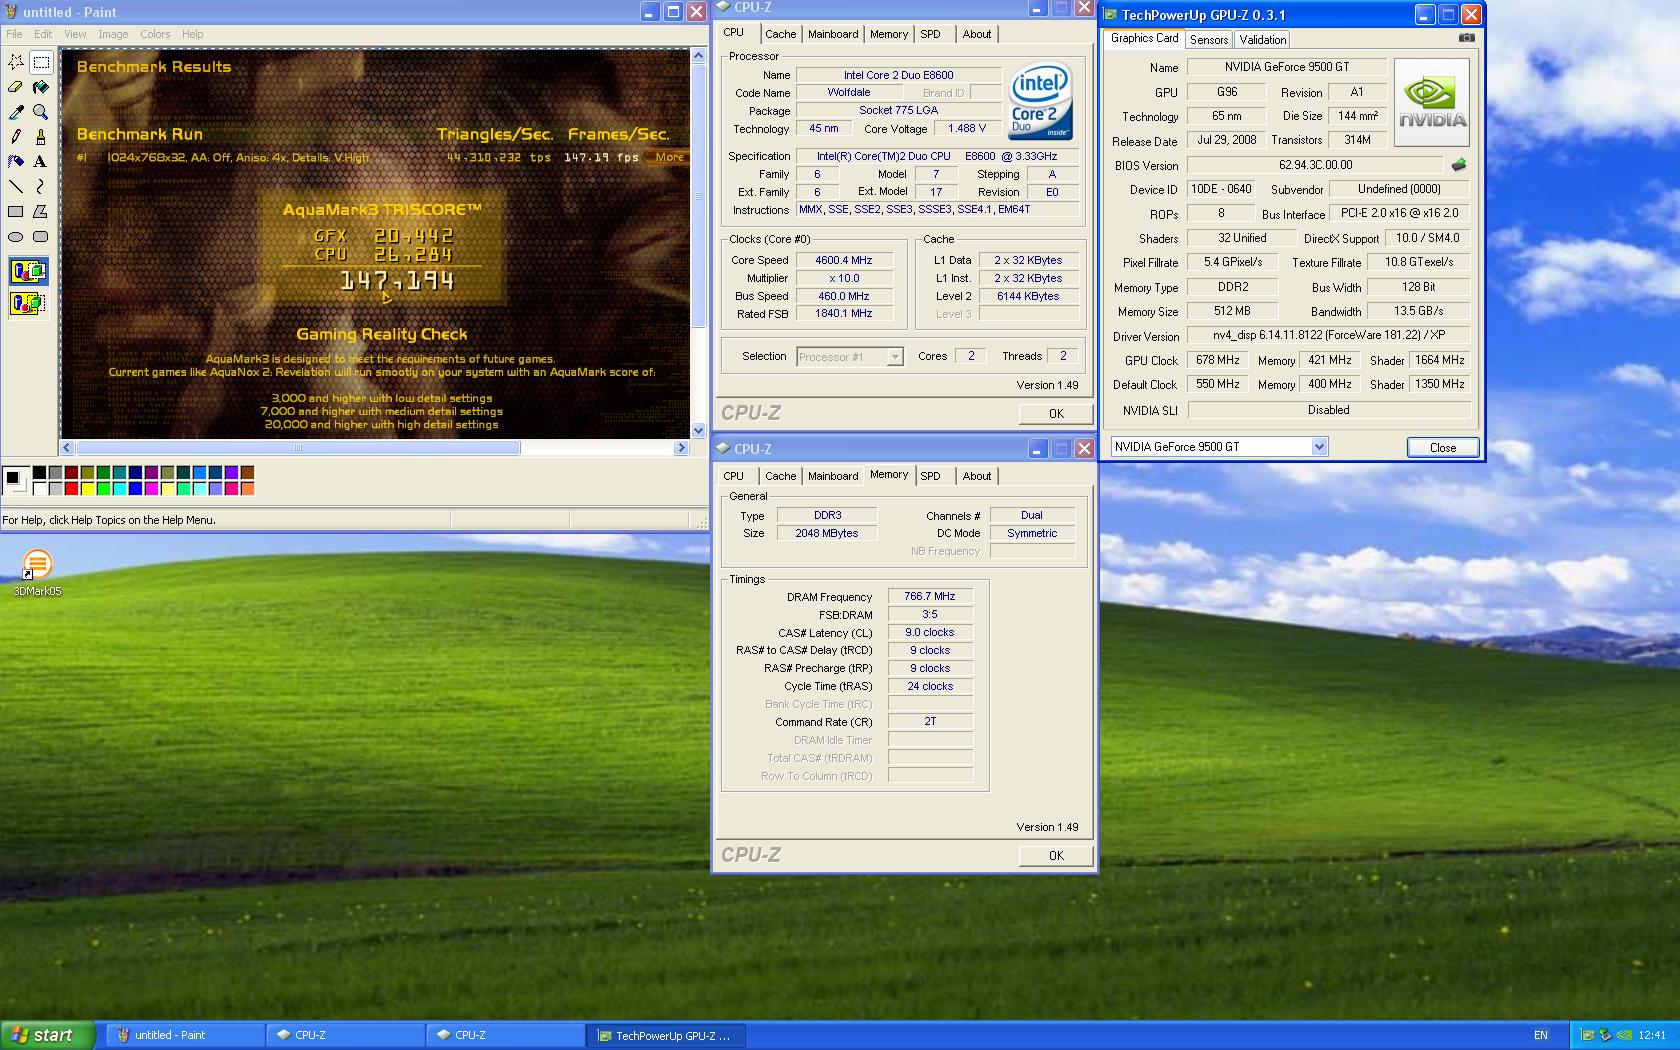Pick the yellow color swatch in palette
The width and height of the screenshot is (1680, 1050).
point(87,488)
